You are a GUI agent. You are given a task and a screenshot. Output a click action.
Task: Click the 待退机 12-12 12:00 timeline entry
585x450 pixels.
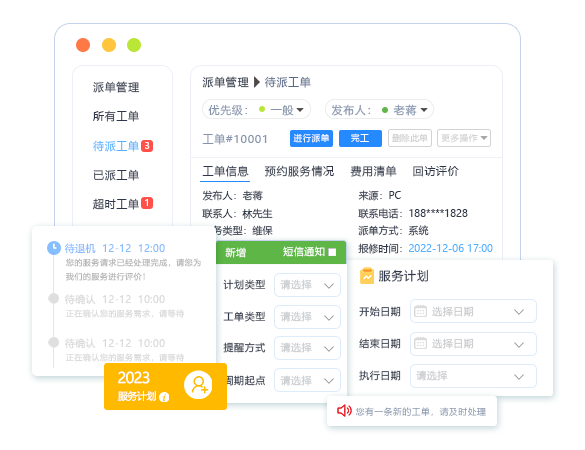tap(115, 248)
